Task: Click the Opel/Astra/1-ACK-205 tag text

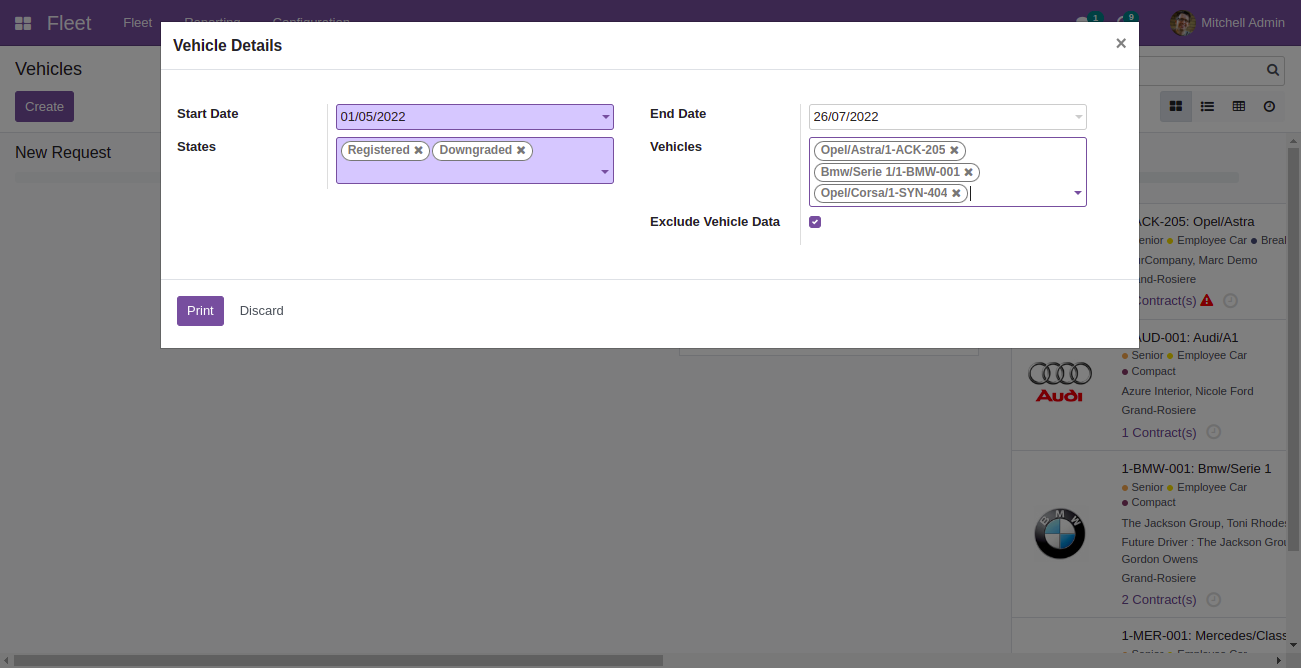Action: (883, 150)
